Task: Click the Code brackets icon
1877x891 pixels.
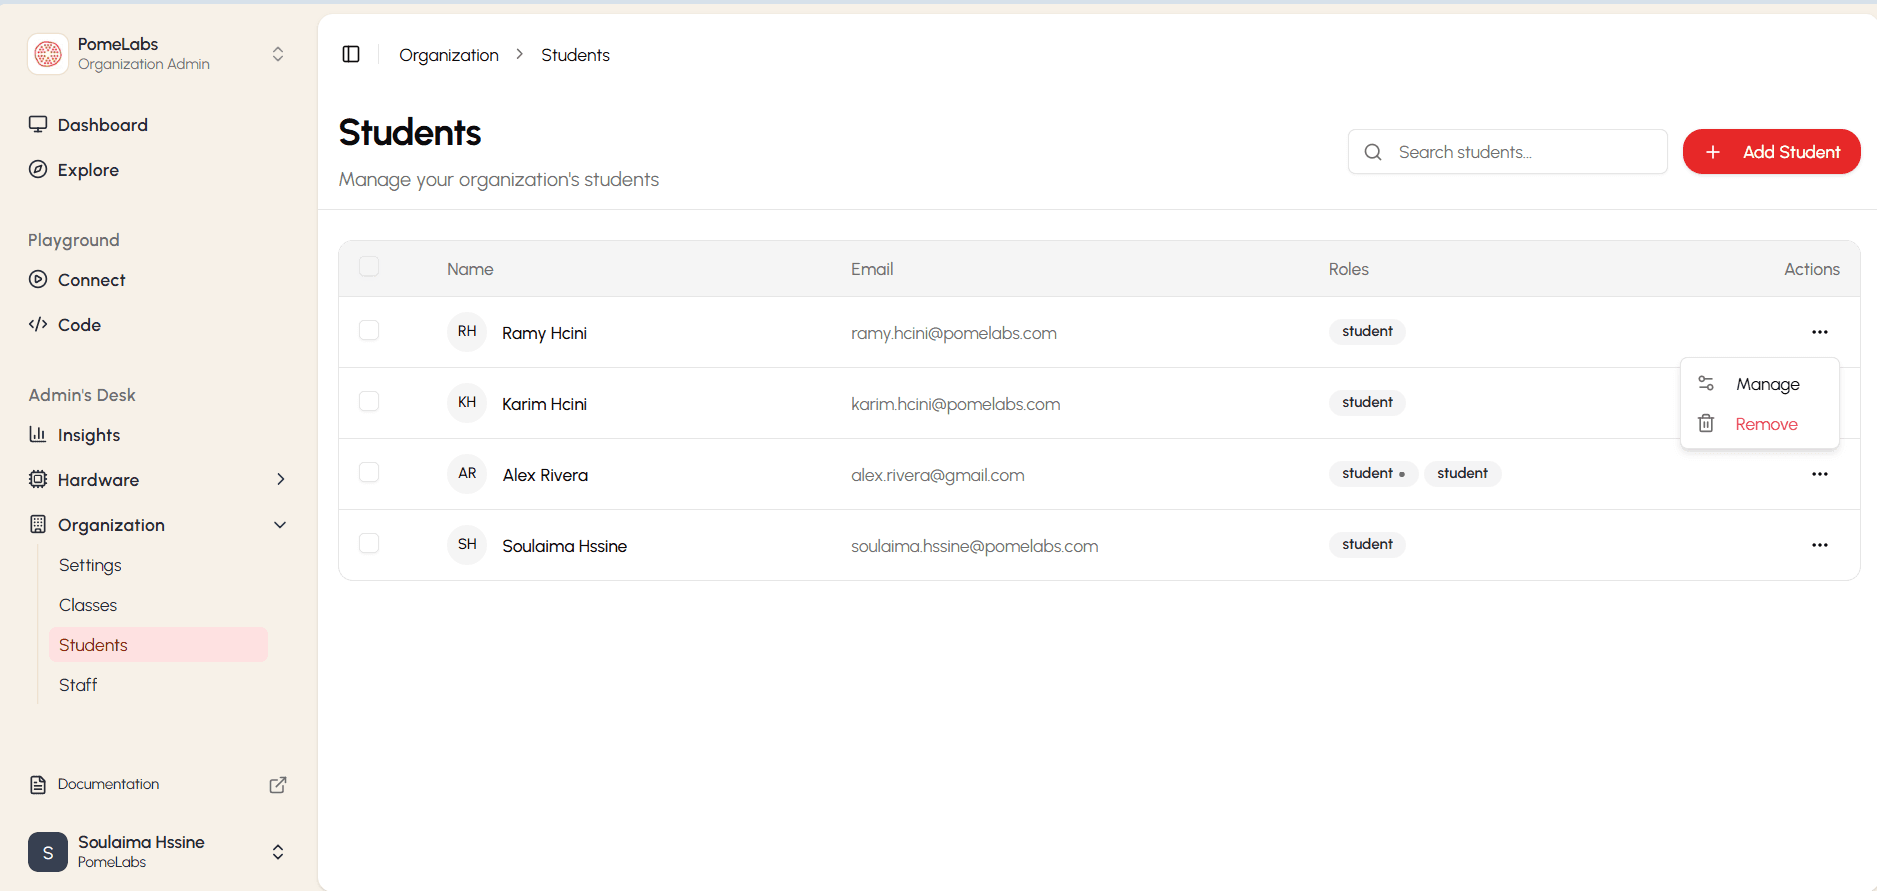Action: 38,324
